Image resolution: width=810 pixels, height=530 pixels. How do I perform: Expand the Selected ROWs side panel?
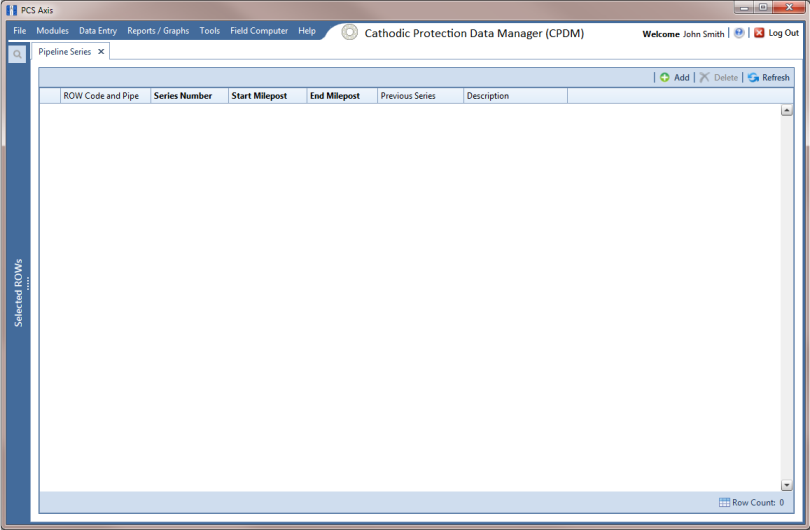[19, 292]
